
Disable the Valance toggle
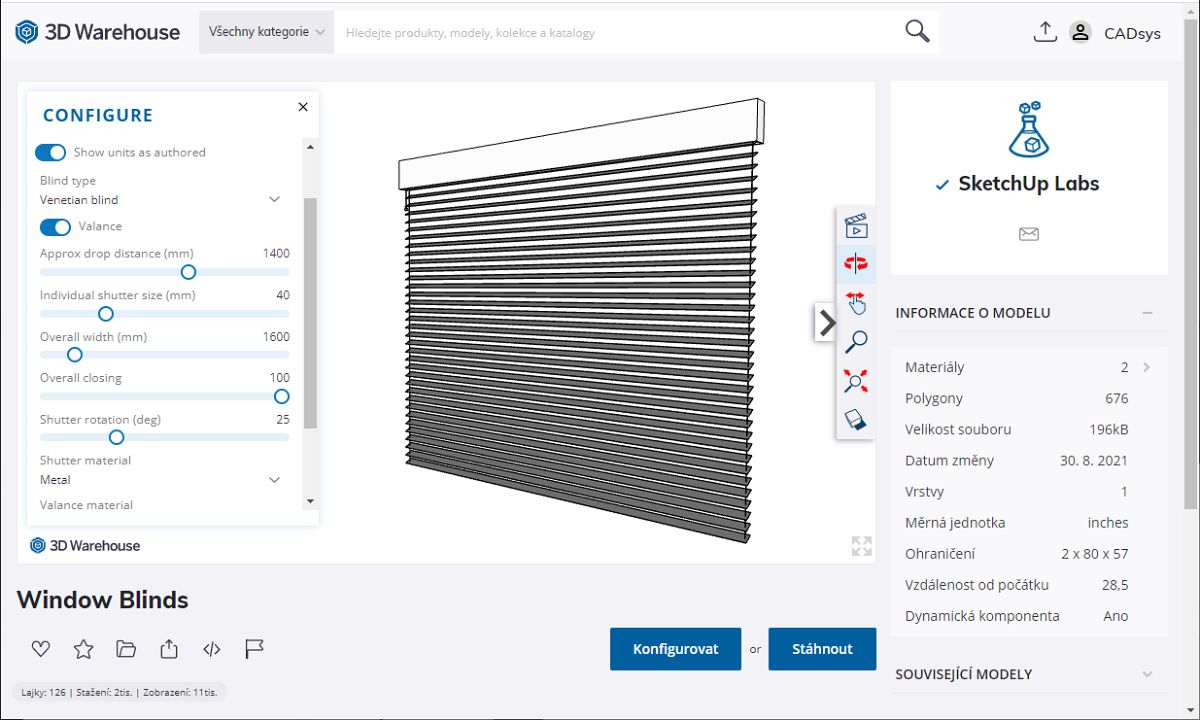55,227
